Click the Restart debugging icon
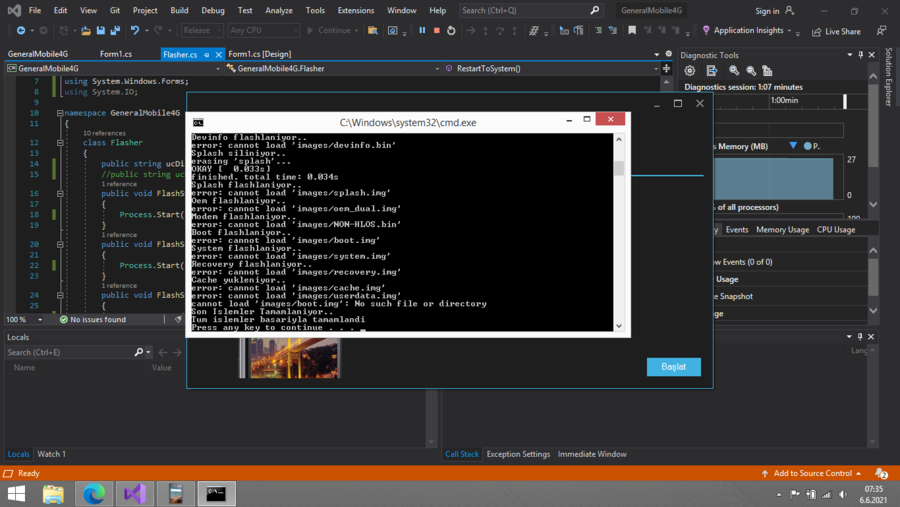This screenshot has height=507, width=900. (x=451, y=31)
